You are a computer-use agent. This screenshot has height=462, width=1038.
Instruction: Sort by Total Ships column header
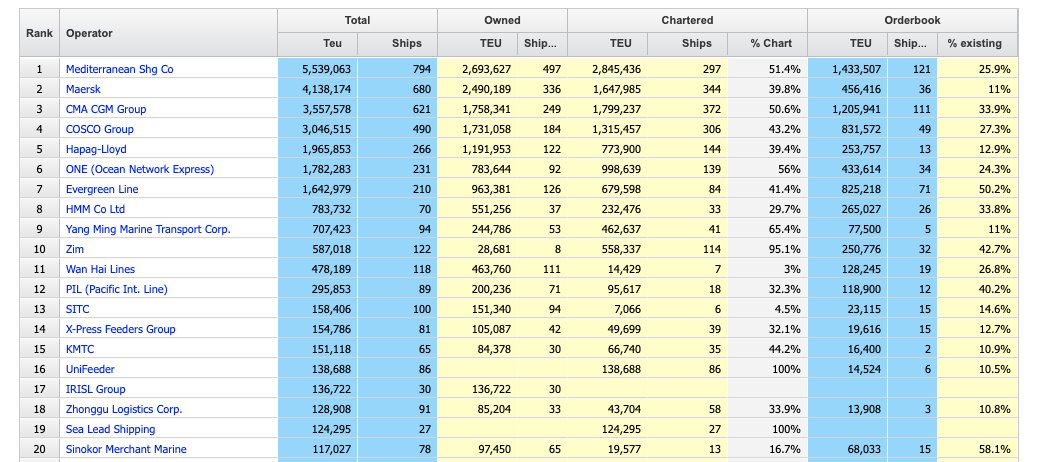[397, 44]
